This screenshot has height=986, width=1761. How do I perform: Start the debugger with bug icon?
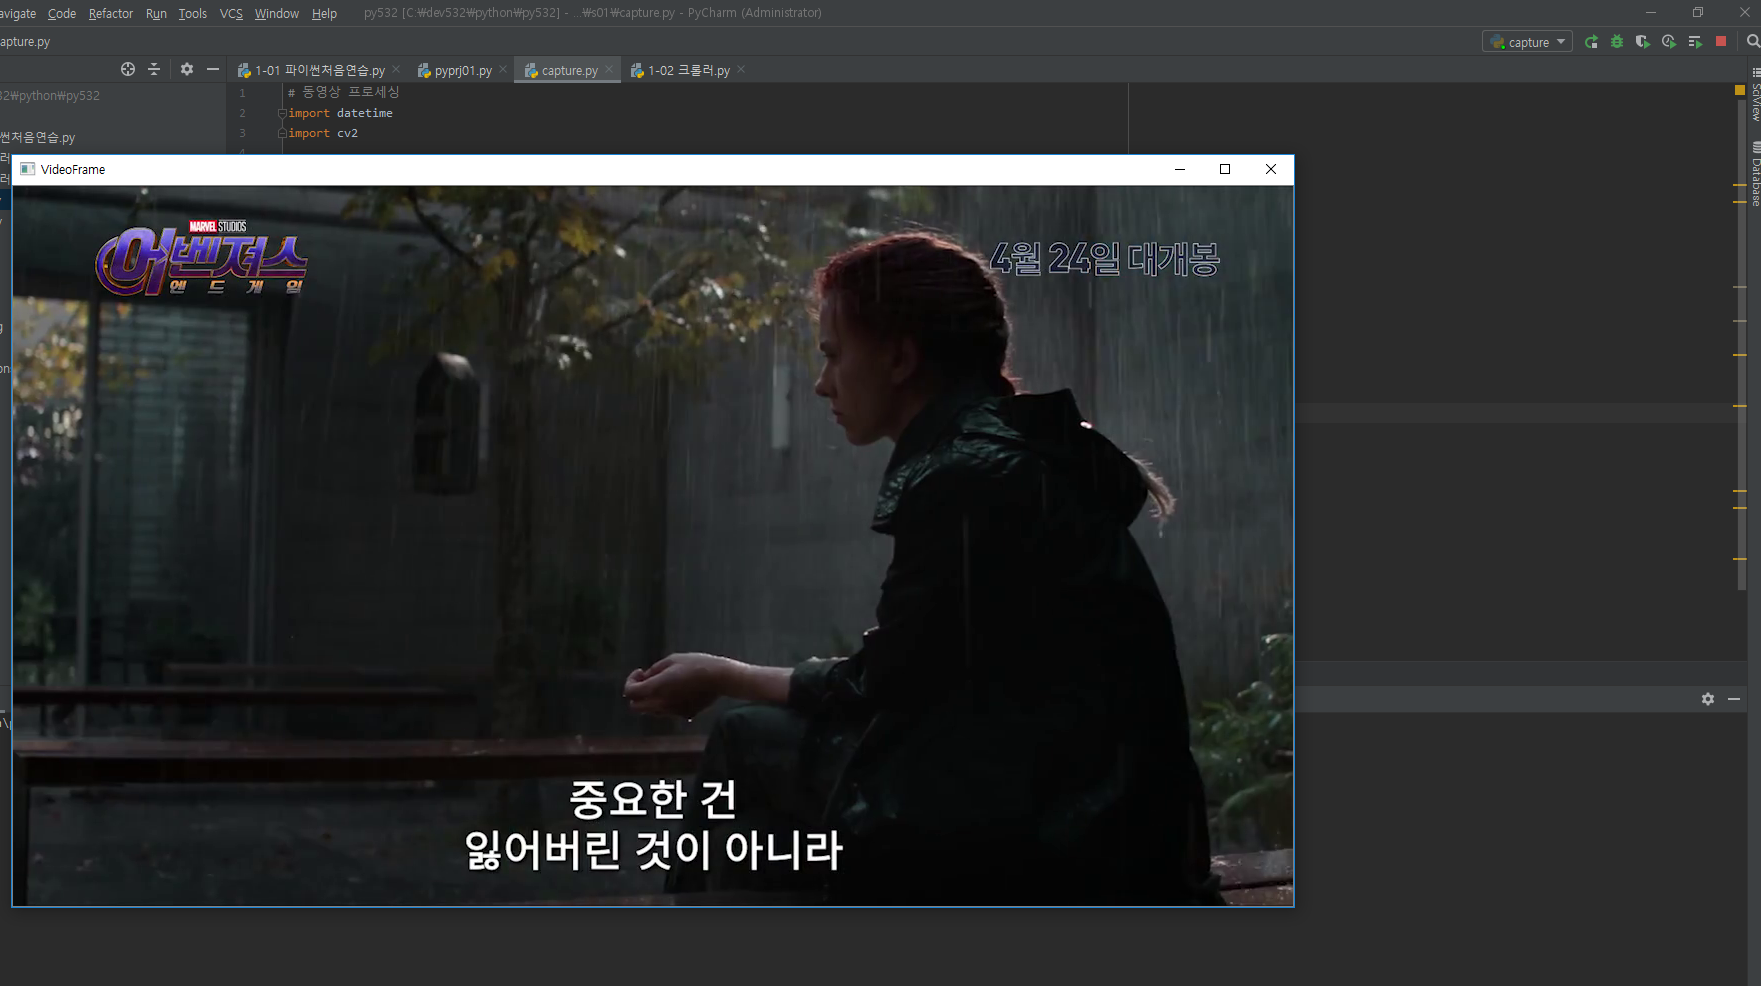tap(1617, 42)
